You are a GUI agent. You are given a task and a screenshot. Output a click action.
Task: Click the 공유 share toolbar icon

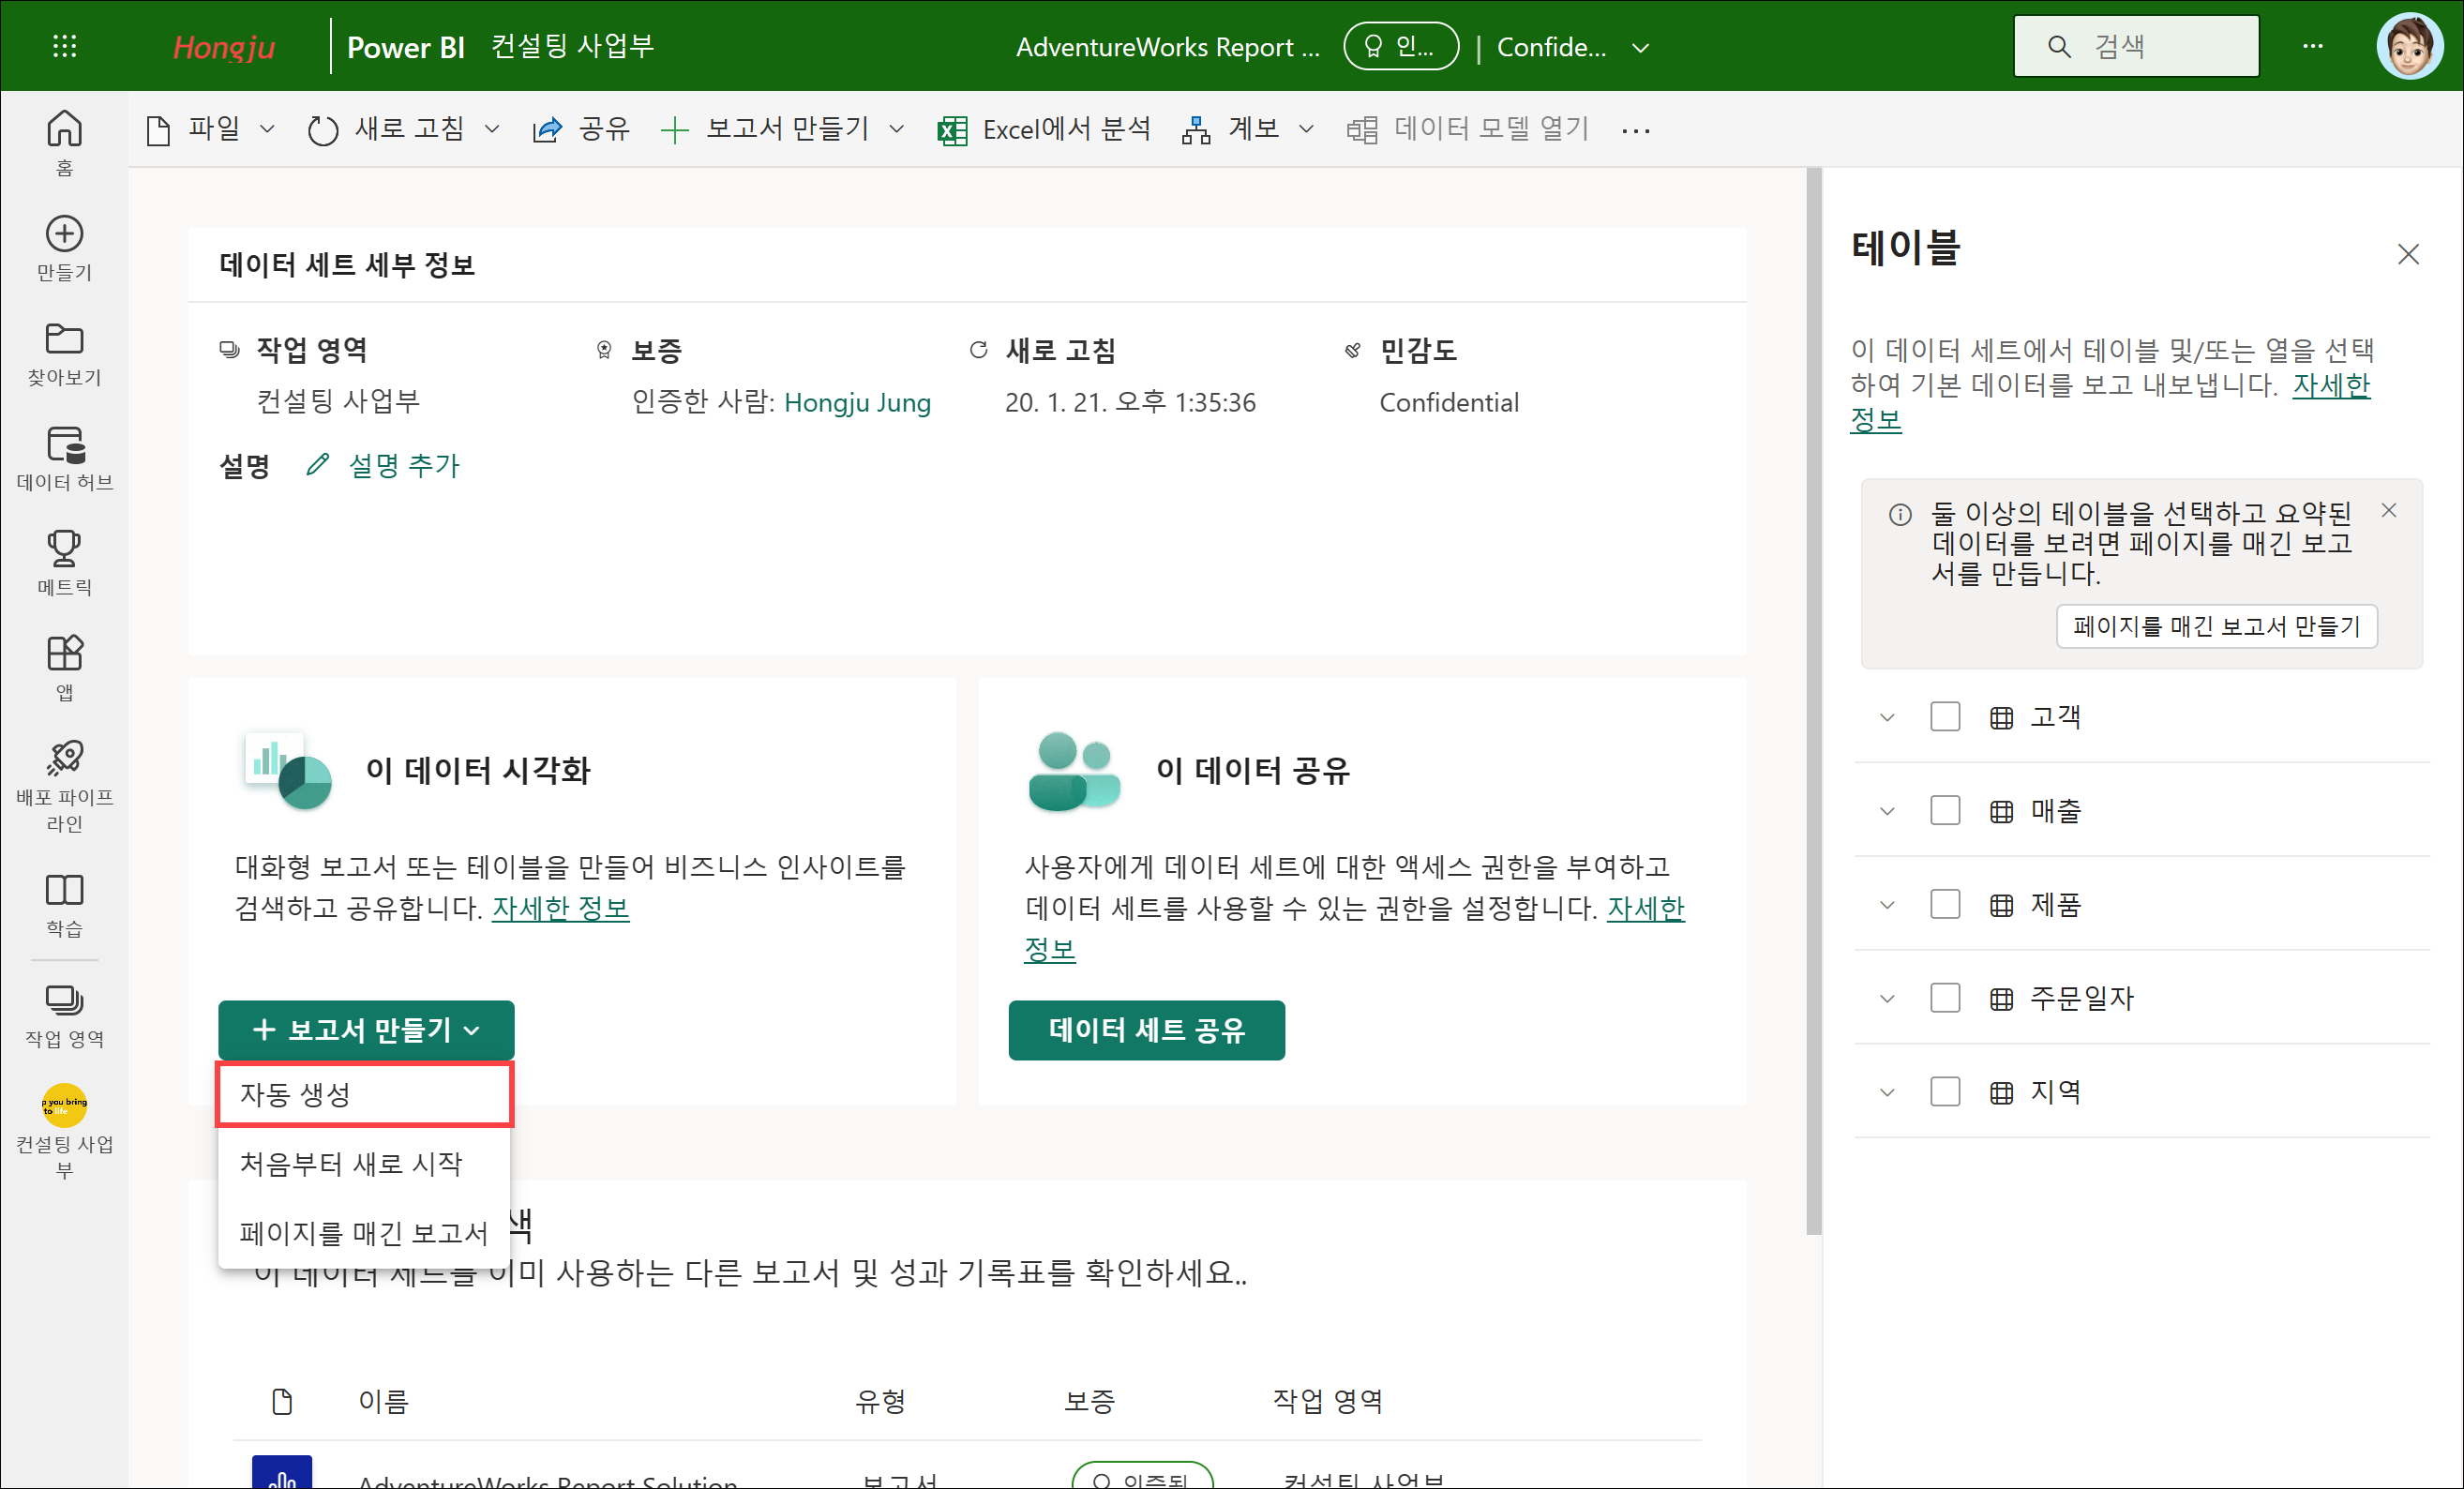tap(547, 130)
